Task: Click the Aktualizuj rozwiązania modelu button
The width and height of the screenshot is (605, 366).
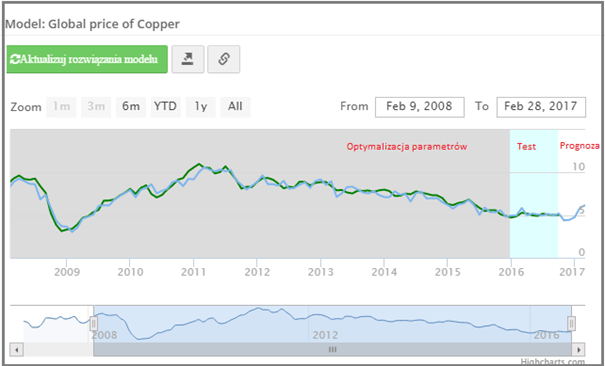Action: point(87,59)
